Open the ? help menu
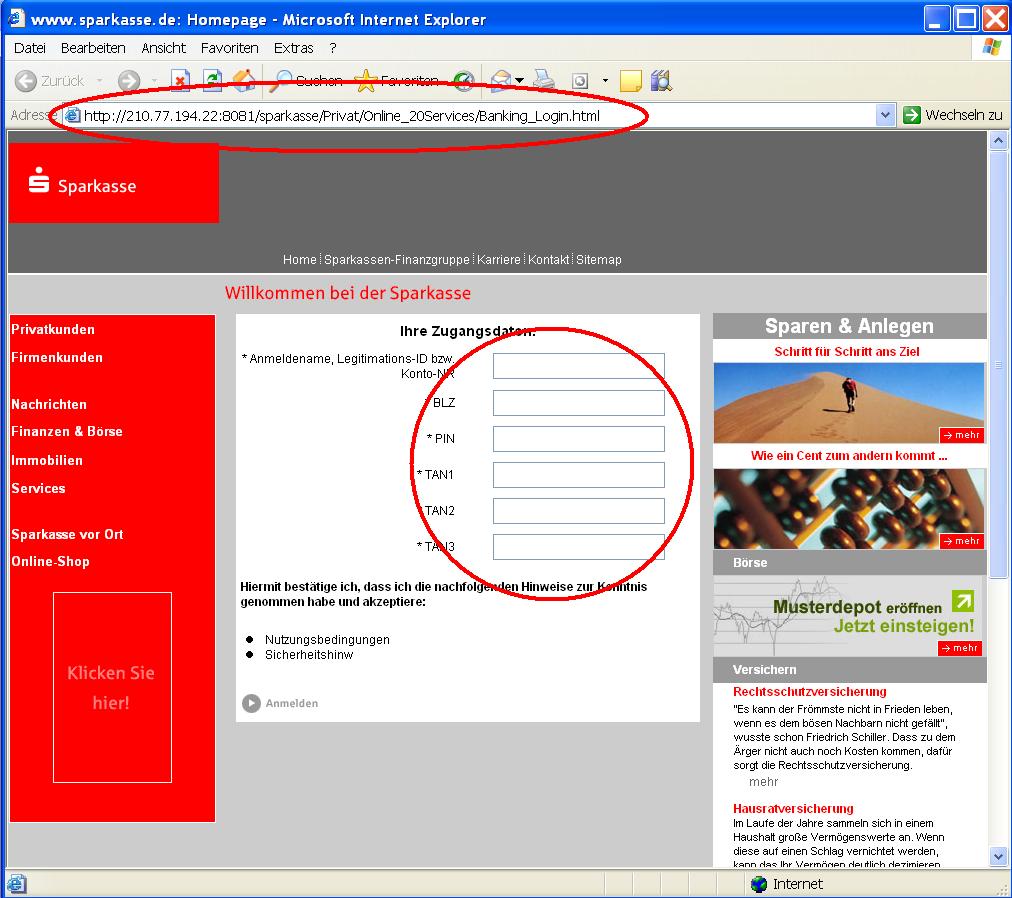Viewport: 1012px width, 898px height. [x=332, y=48]
